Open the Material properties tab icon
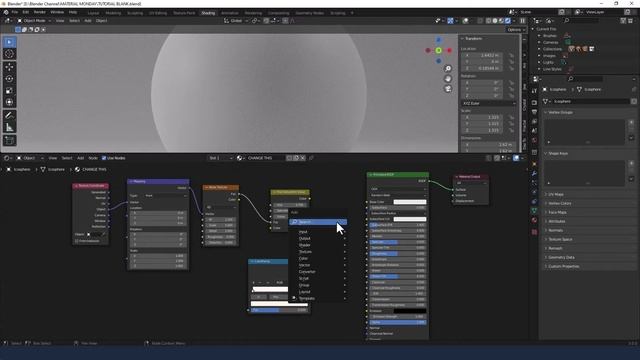This screenshot has width=640, height=360. tap(534, 220)
